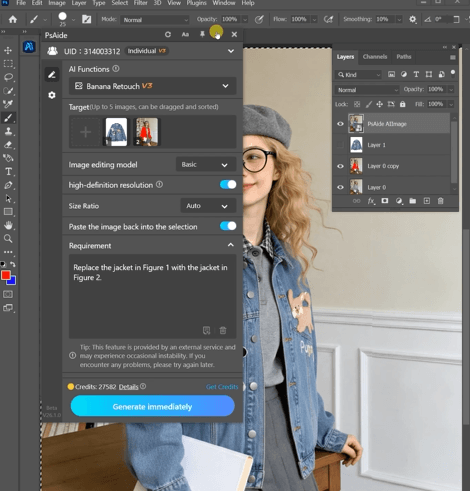Delete layer with the trash icon

point(440,201)
